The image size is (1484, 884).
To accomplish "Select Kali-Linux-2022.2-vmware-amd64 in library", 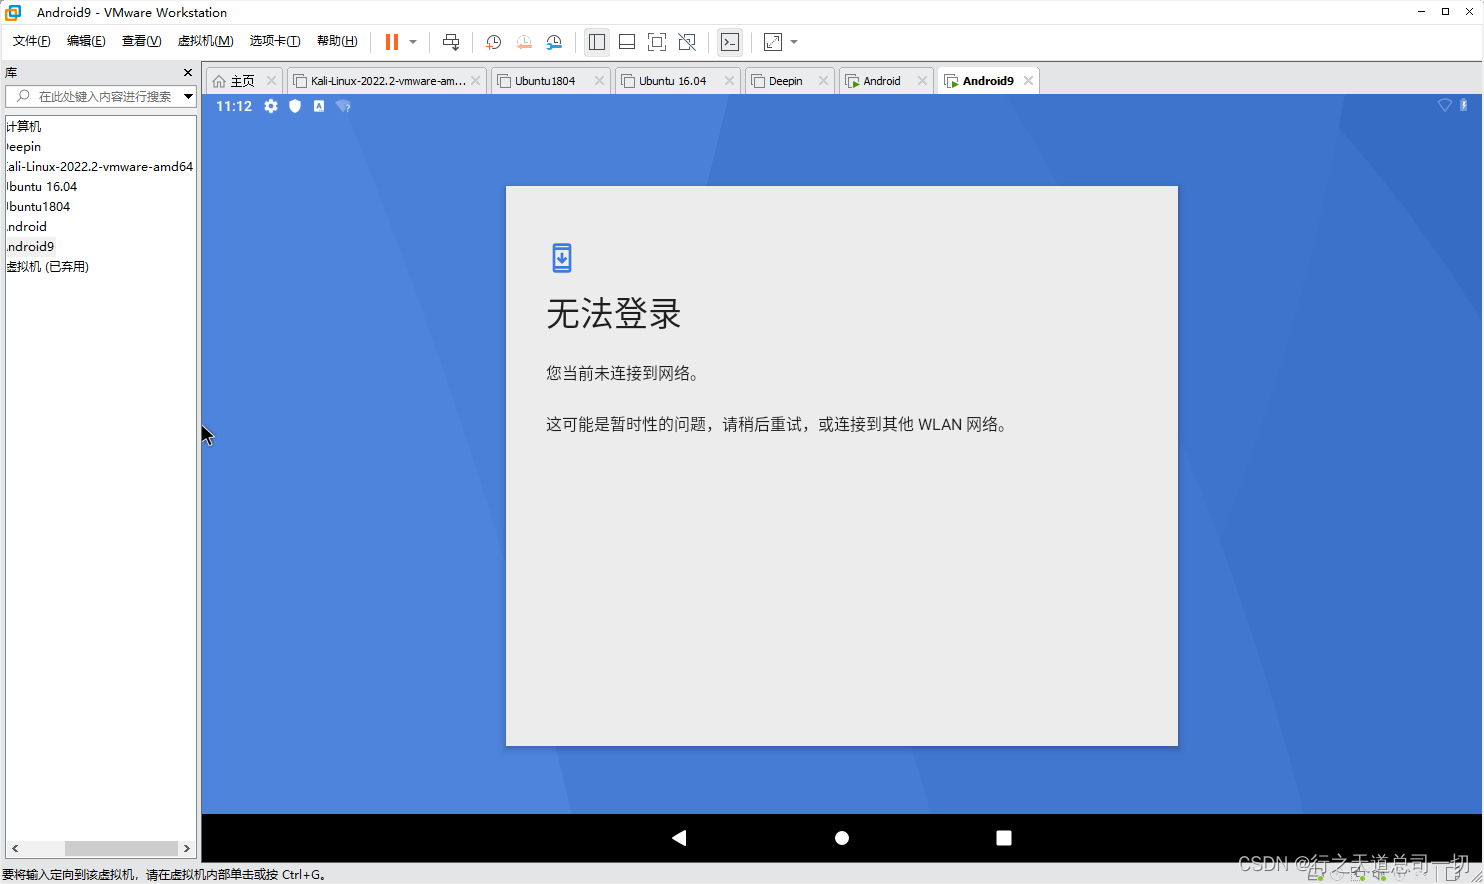I will point(100,166).
